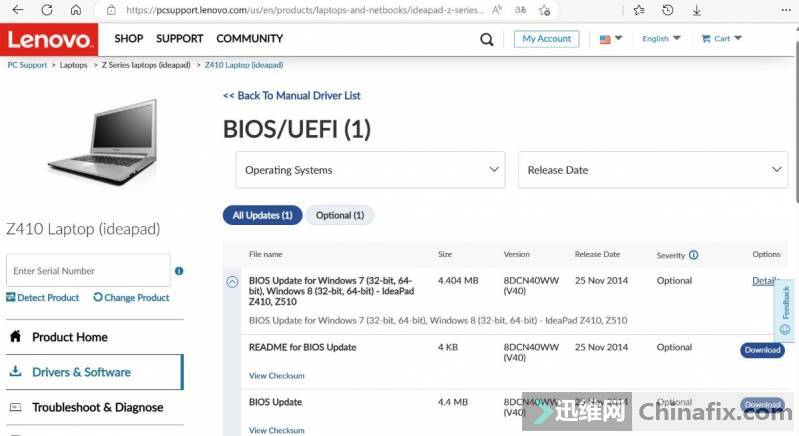This screenshot has width=799, height=436.
Task: Click the 4.404 MB size value
Action: click(458, 281)
